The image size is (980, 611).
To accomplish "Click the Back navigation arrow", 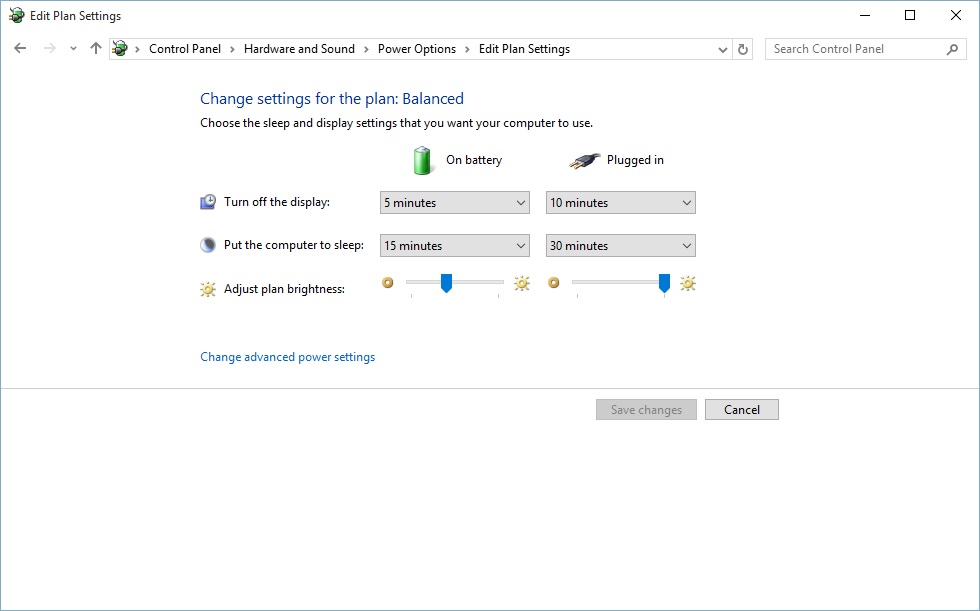I will click(20, 48).
